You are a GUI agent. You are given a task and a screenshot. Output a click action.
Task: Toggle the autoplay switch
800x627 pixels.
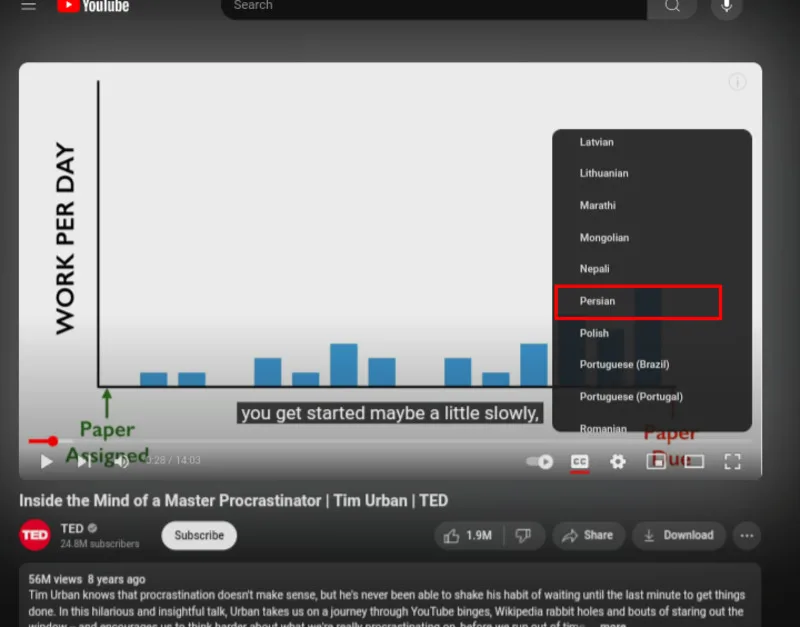tap(540, 462)
